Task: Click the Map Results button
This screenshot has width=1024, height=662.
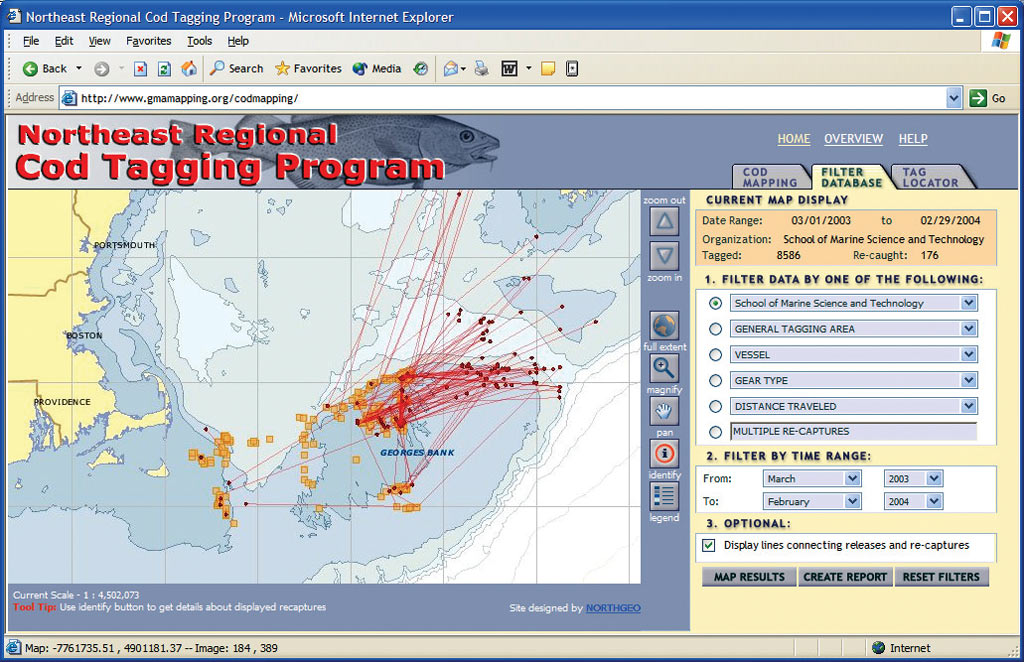Action: (749, 576)
